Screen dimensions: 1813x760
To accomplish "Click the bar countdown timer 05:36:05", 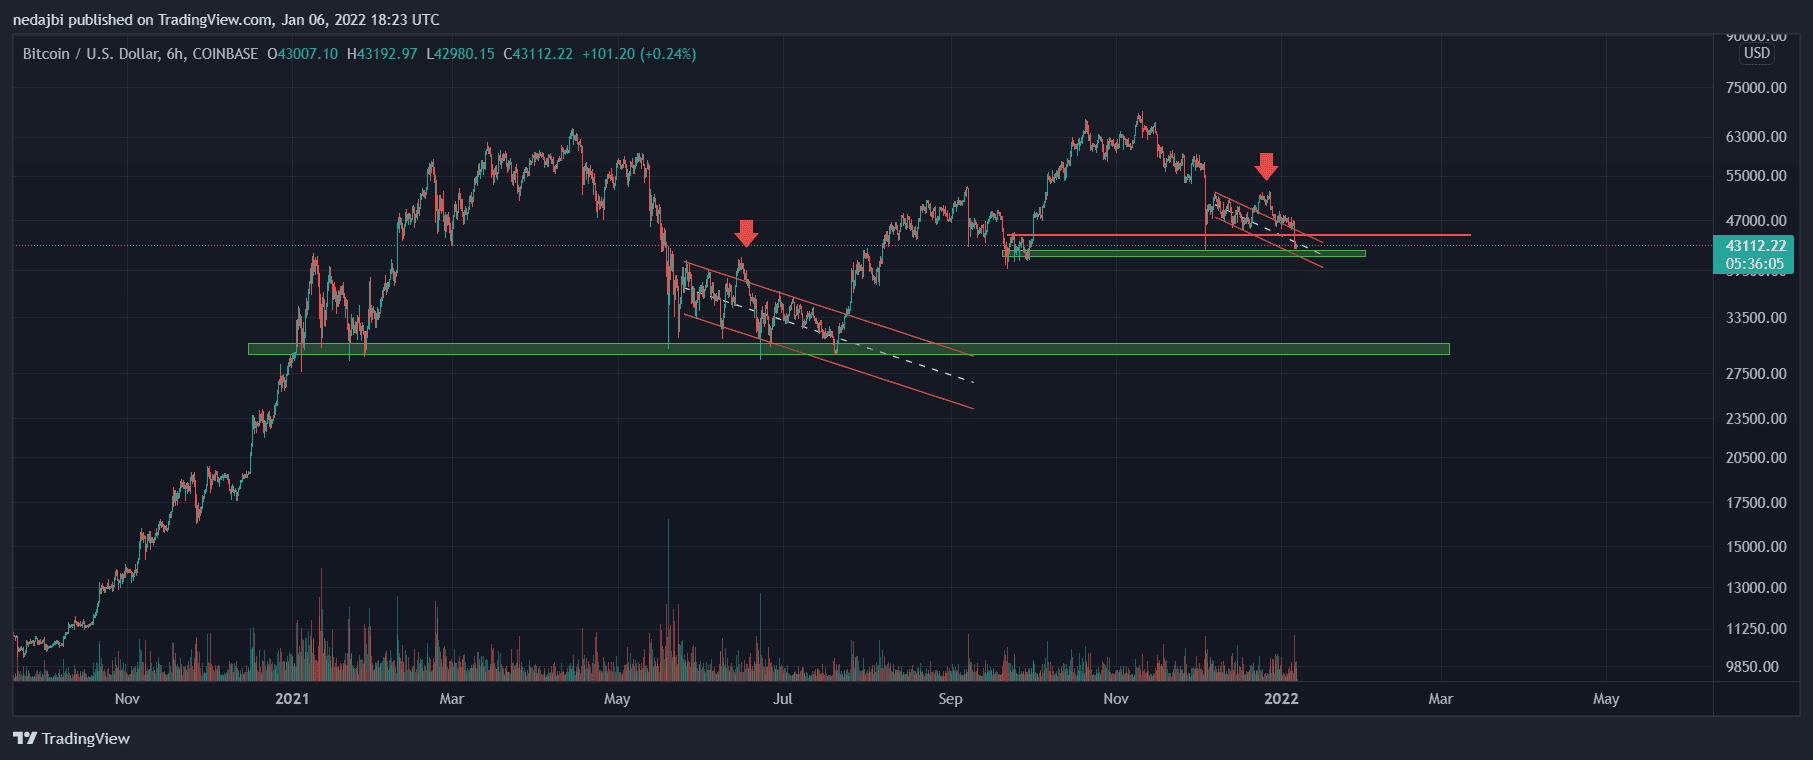I will click(1755, 264).
